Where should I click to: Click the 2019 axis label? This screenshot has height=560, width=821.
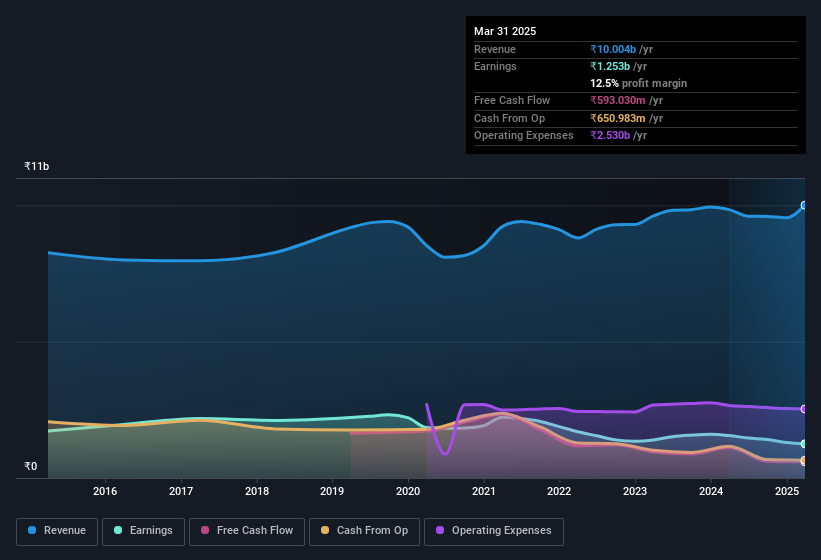(x=332, y=491)
